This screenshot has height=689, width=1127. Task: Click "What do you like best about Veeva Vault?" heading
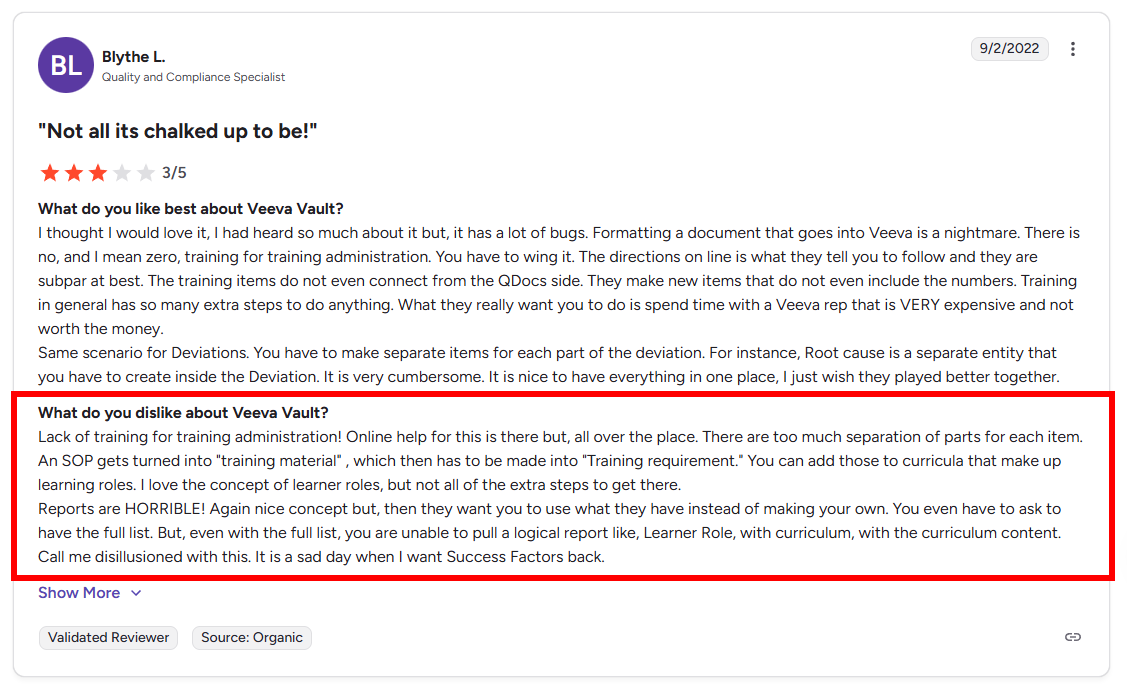coord(190,209)
